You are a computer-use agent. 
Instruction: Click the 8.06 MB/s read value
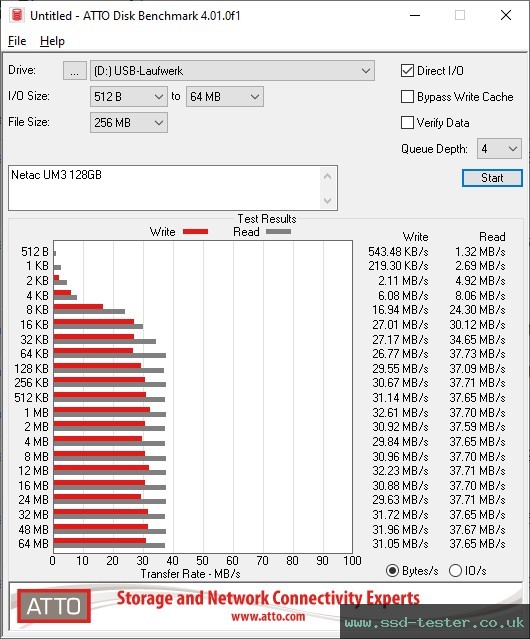[480, 295]
